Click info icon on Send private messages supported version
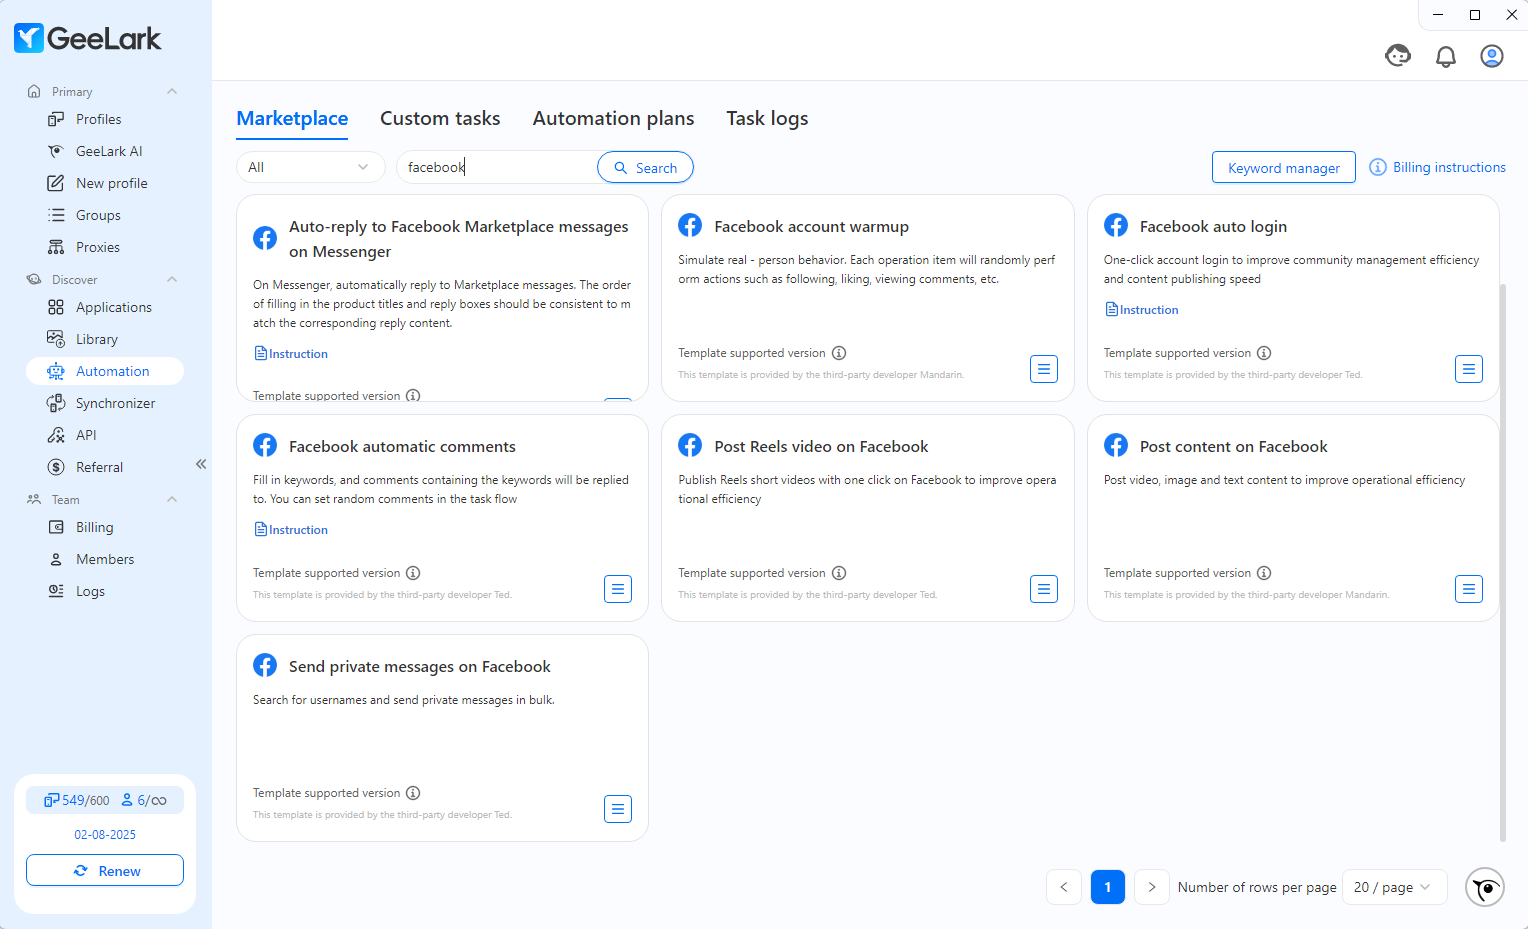This screenshot has width=1528, height=929. click(x=413, y=793)
